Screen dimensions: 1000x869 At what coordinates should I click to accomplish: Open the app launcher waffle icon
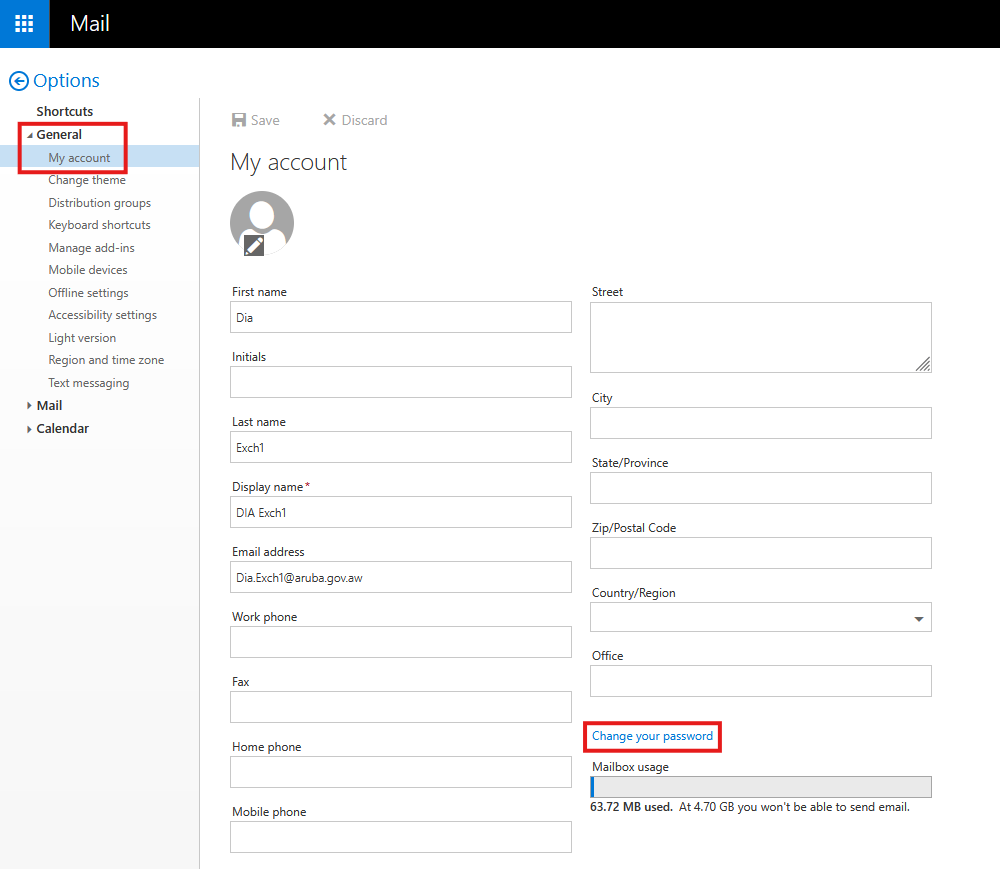(x=24, y=23)
